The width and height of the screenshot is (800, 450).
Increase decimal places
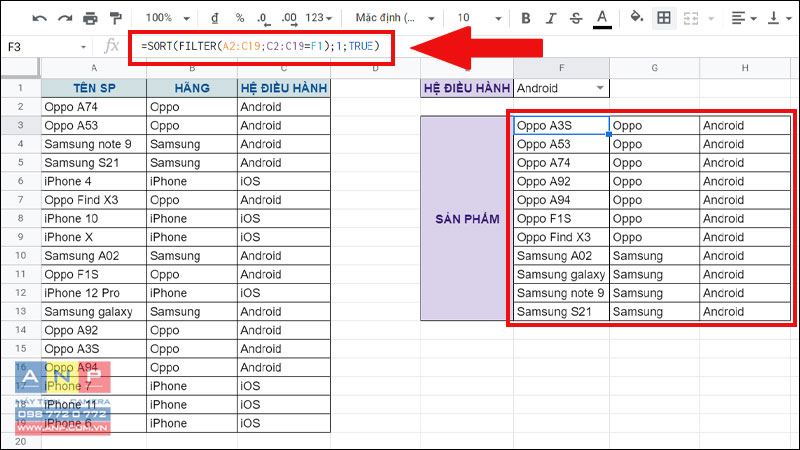289,19
